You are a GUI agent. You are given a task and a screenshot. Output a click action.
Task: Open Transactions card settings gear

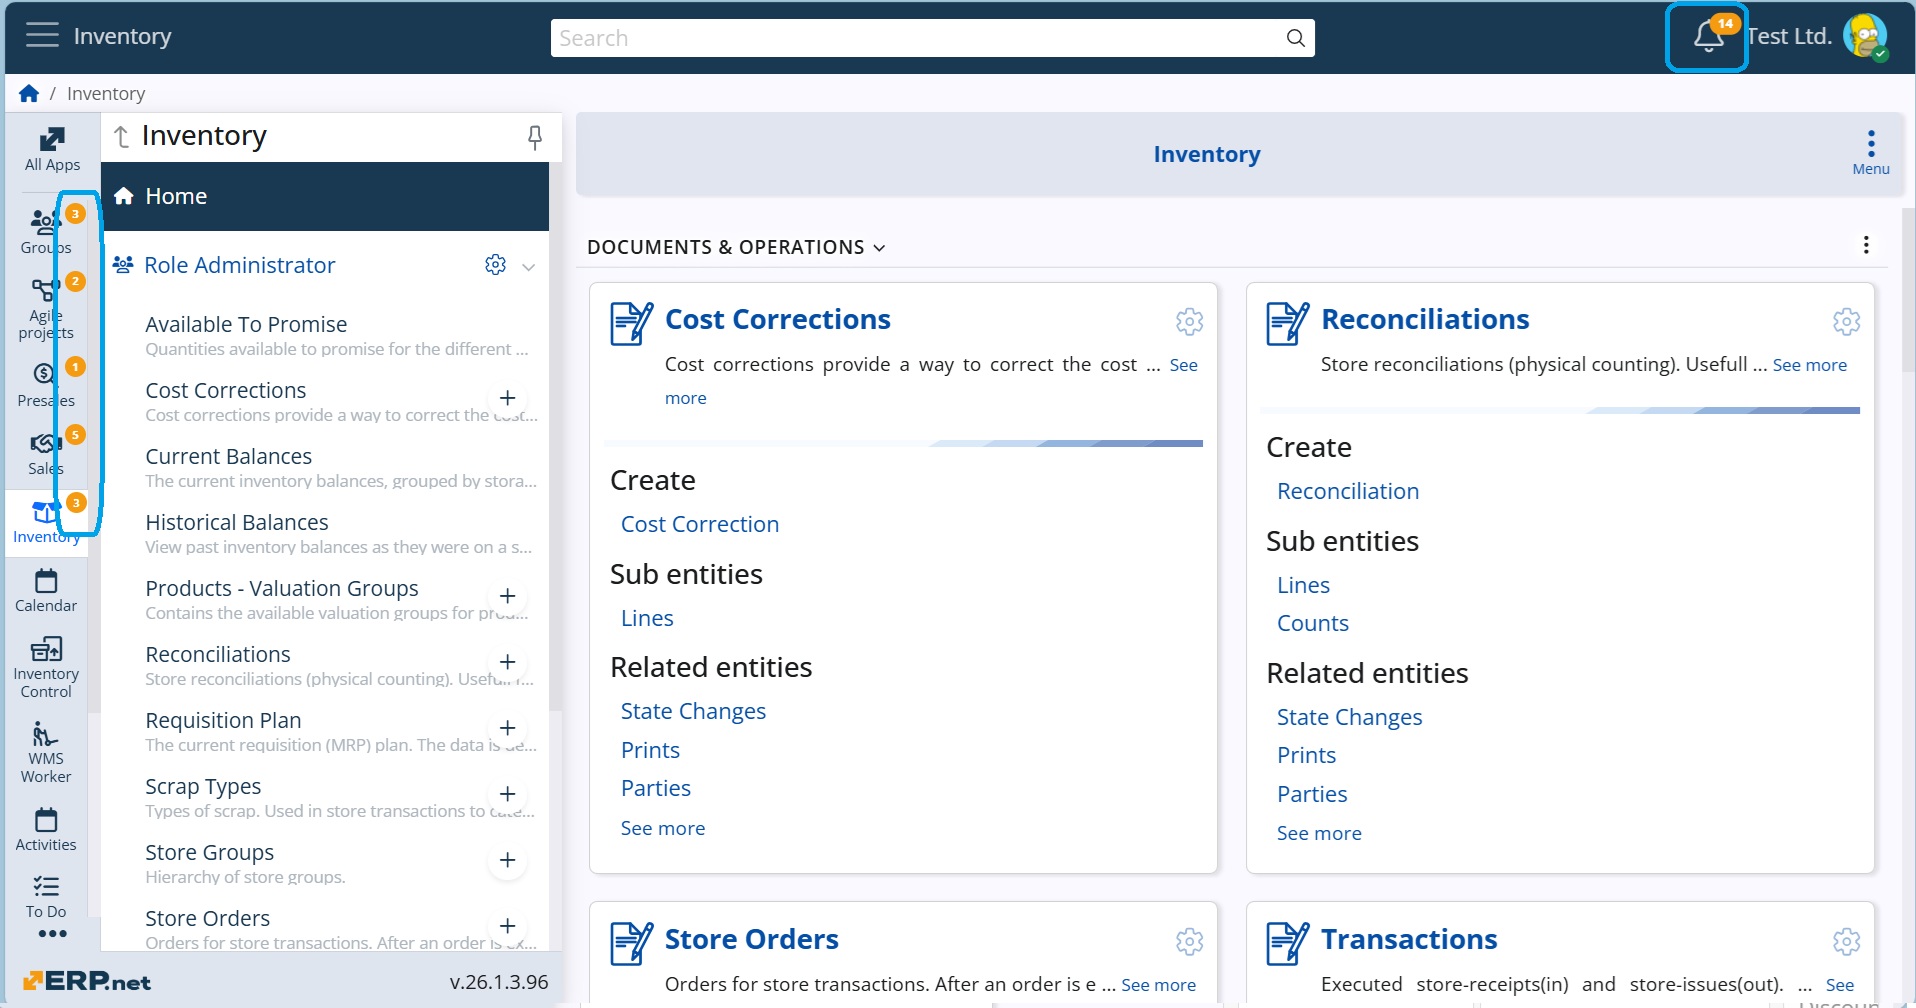click(x=1846, y=941)
